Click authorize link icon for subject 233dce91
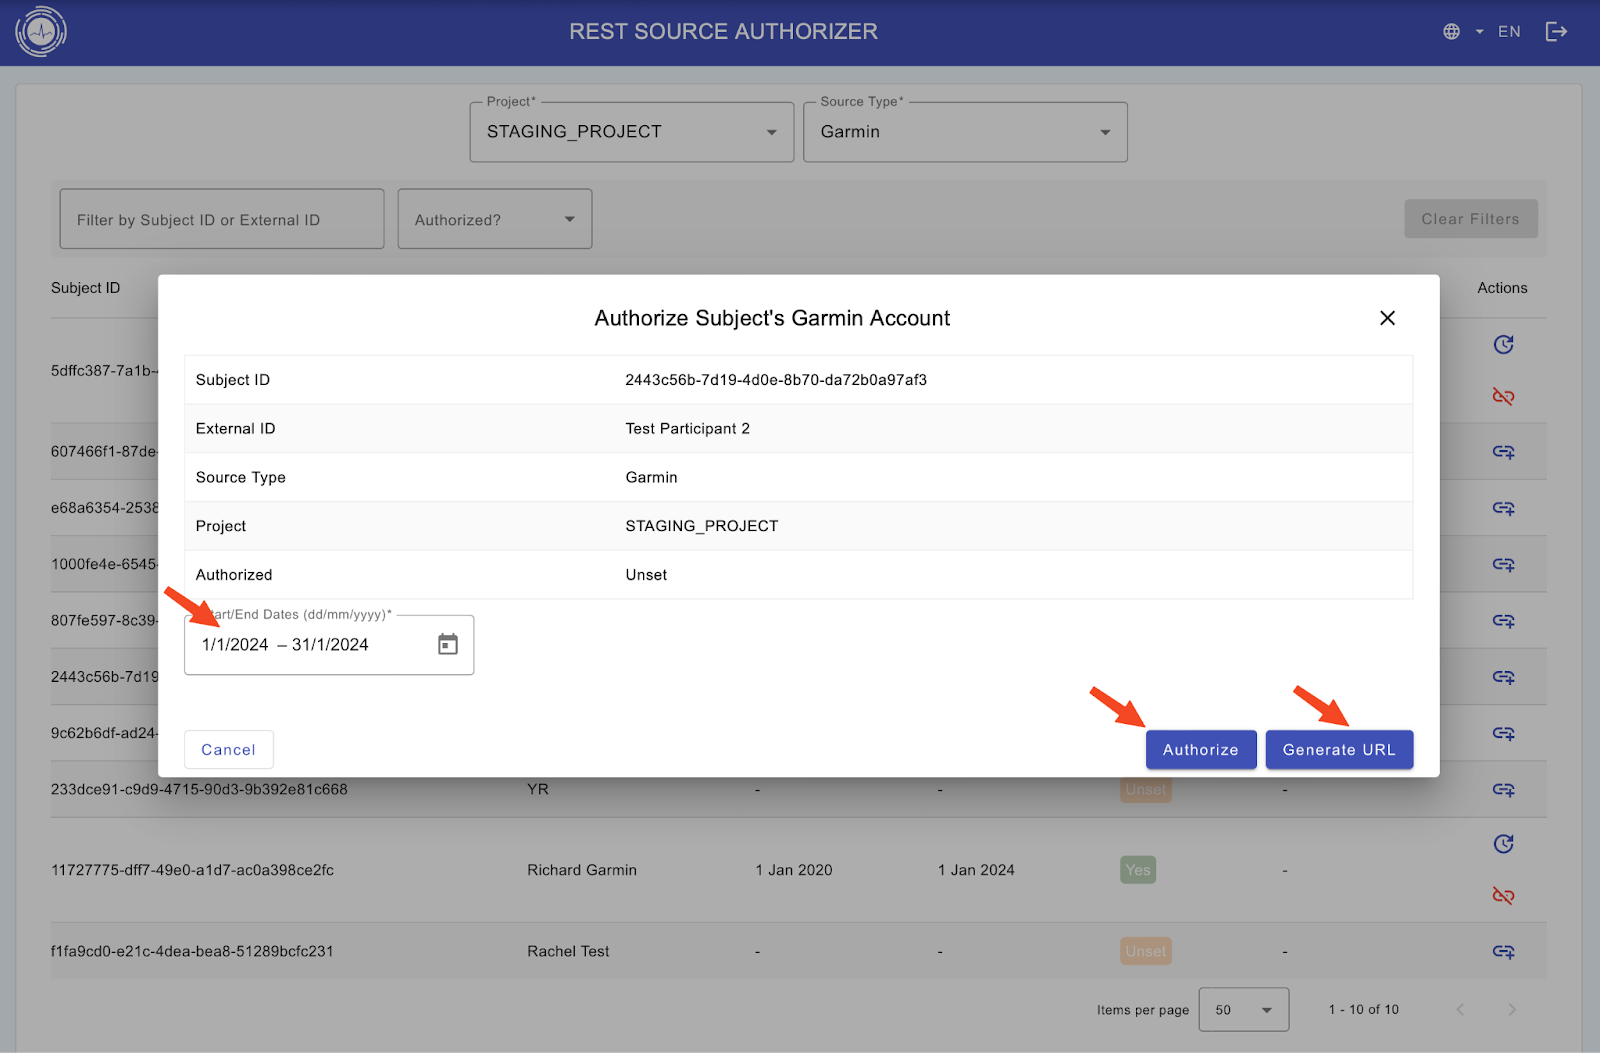 (1503, 790)
